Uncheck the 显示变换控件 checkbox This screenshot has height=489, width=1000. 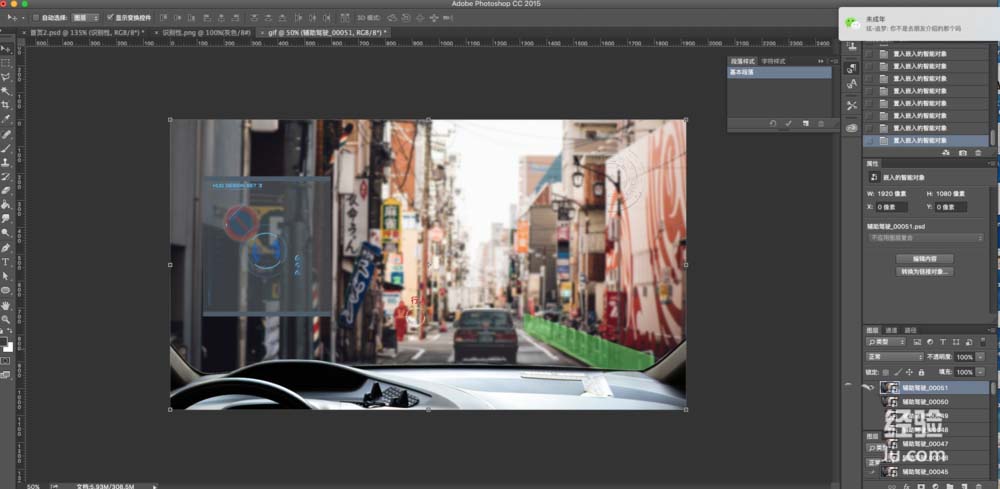point(110,17)
